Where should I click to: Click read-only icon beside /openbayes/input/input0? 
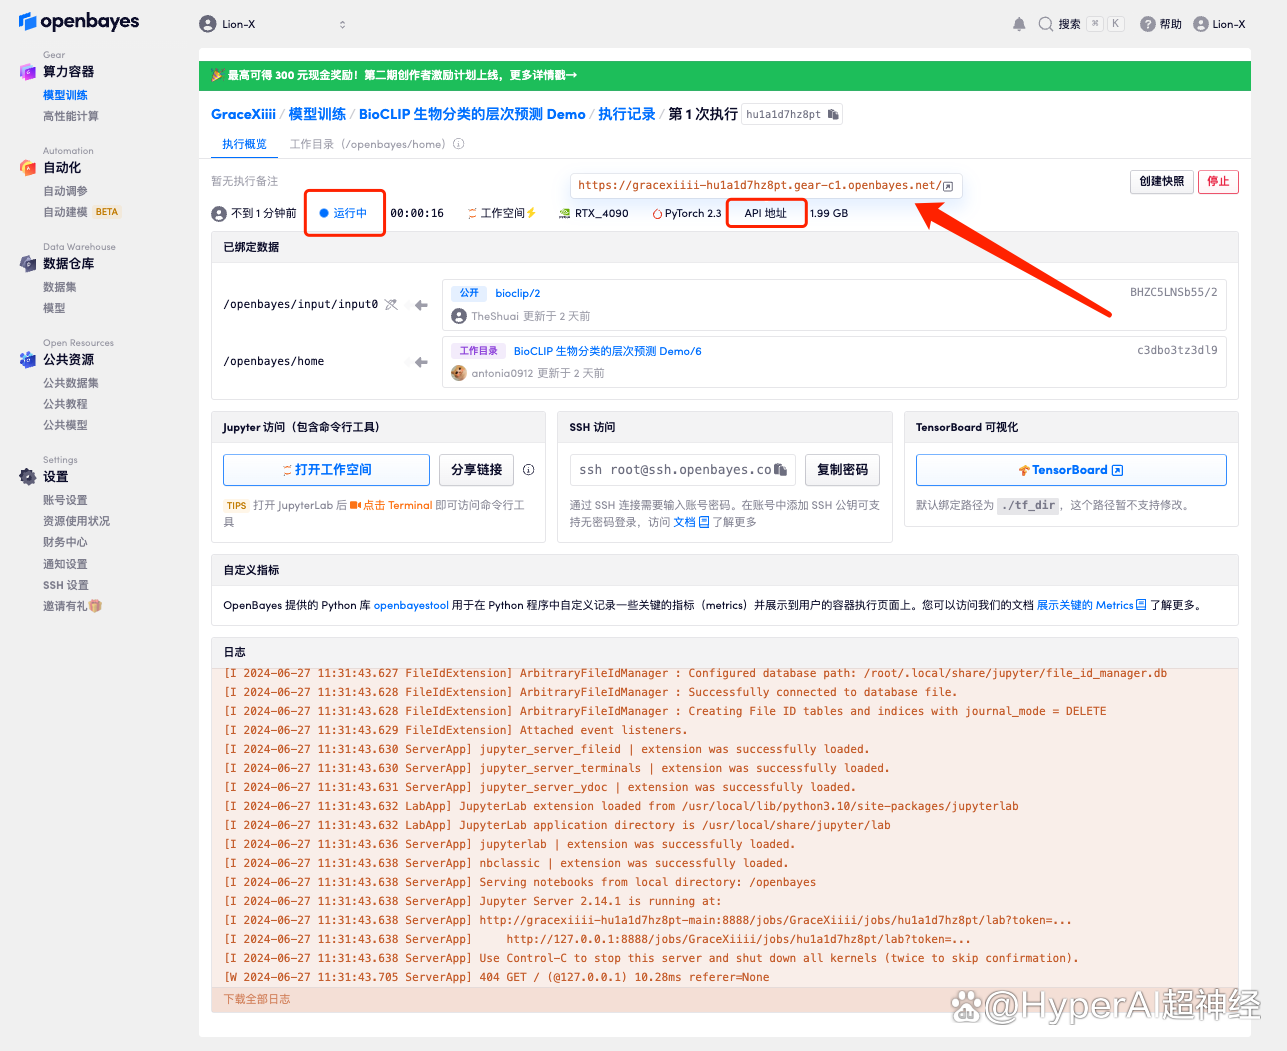(x=391, y=305)
